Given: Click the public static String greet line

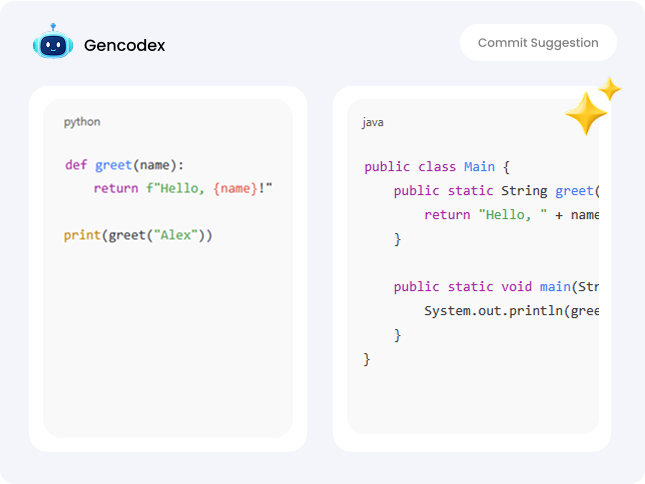Looking at the screenshot, I should (495, 191).
